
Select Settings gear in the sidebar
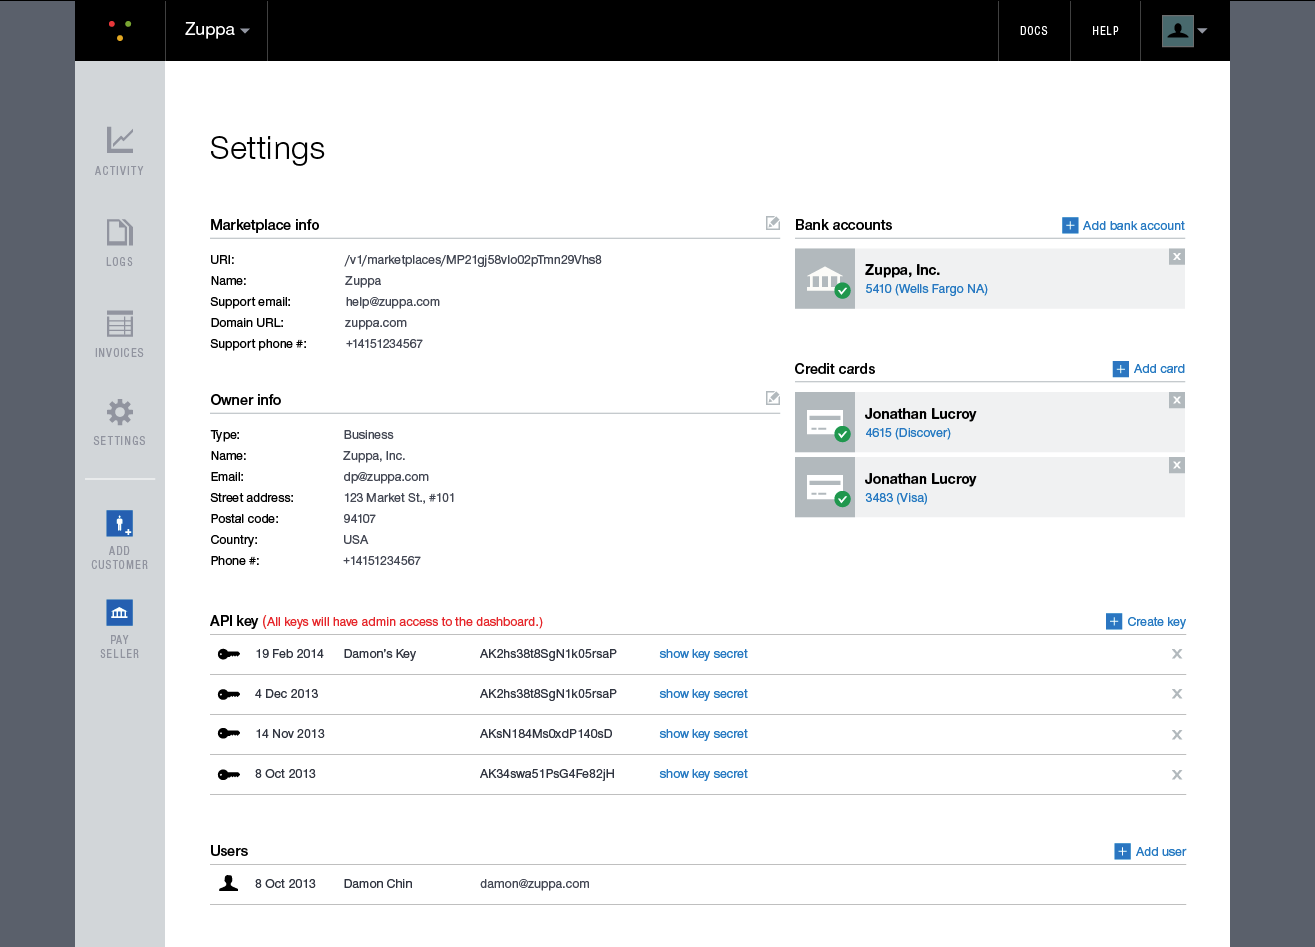coord(120,422)
